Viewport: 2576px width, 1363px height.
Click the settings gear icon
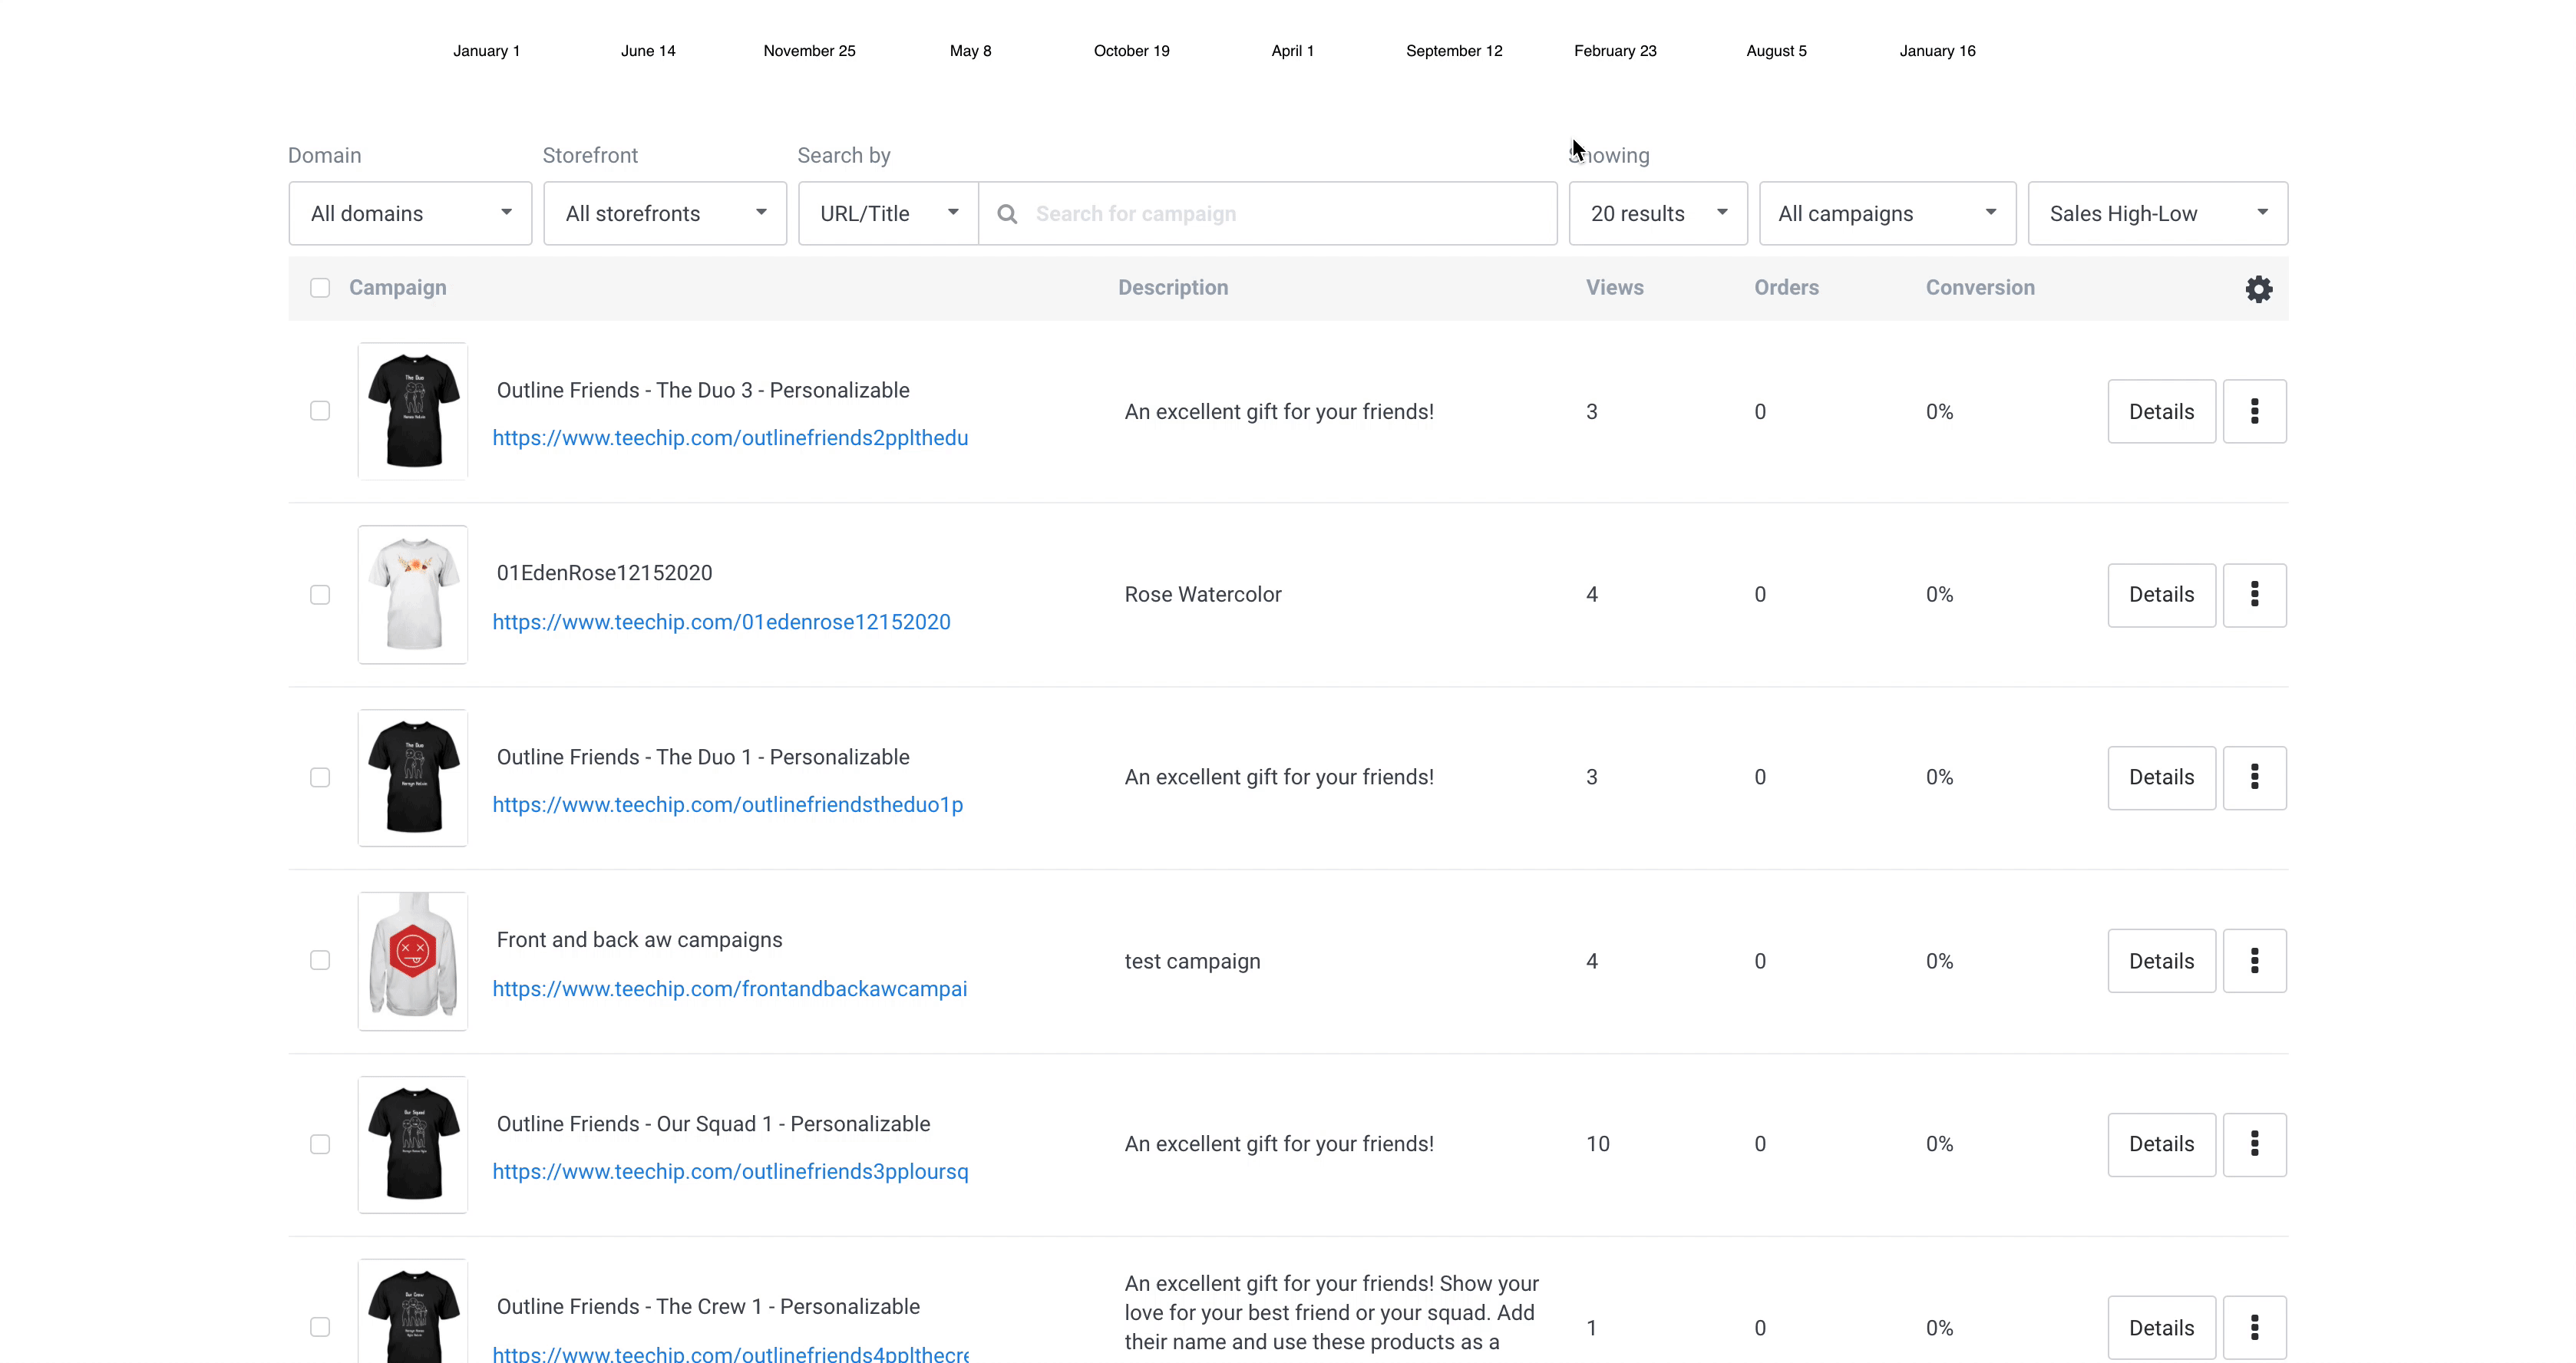click(x=2257, y=288)
